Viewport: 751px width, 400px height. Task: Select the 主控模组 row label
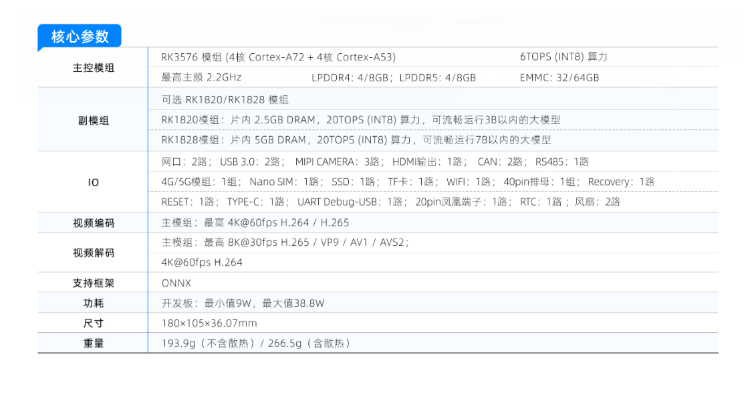click(93, 68)
